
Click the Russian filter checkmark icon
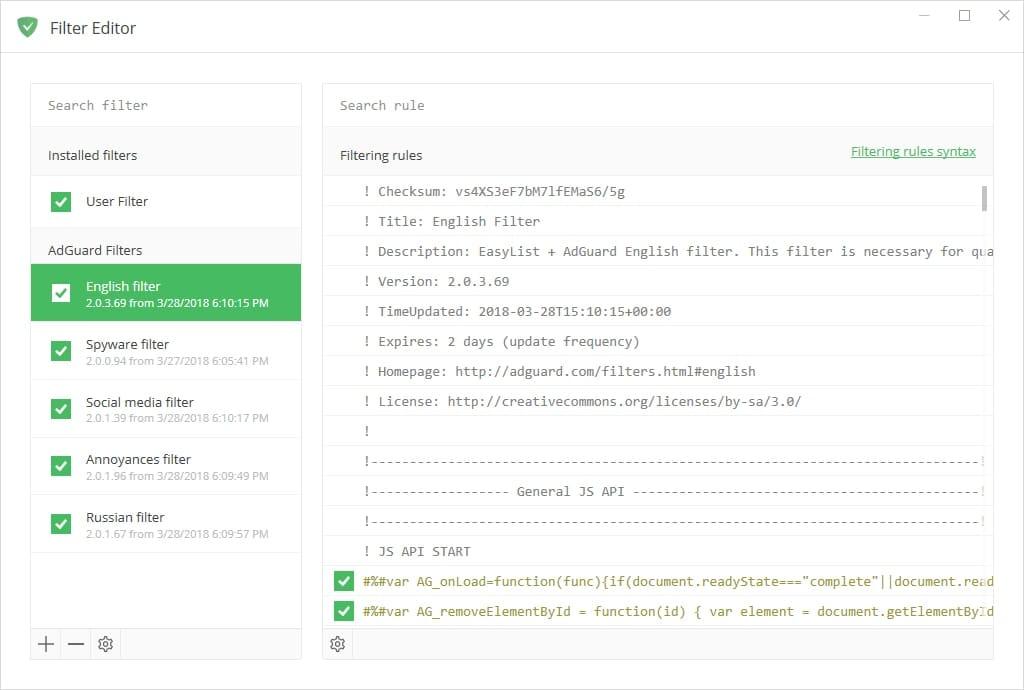(61, 523)
